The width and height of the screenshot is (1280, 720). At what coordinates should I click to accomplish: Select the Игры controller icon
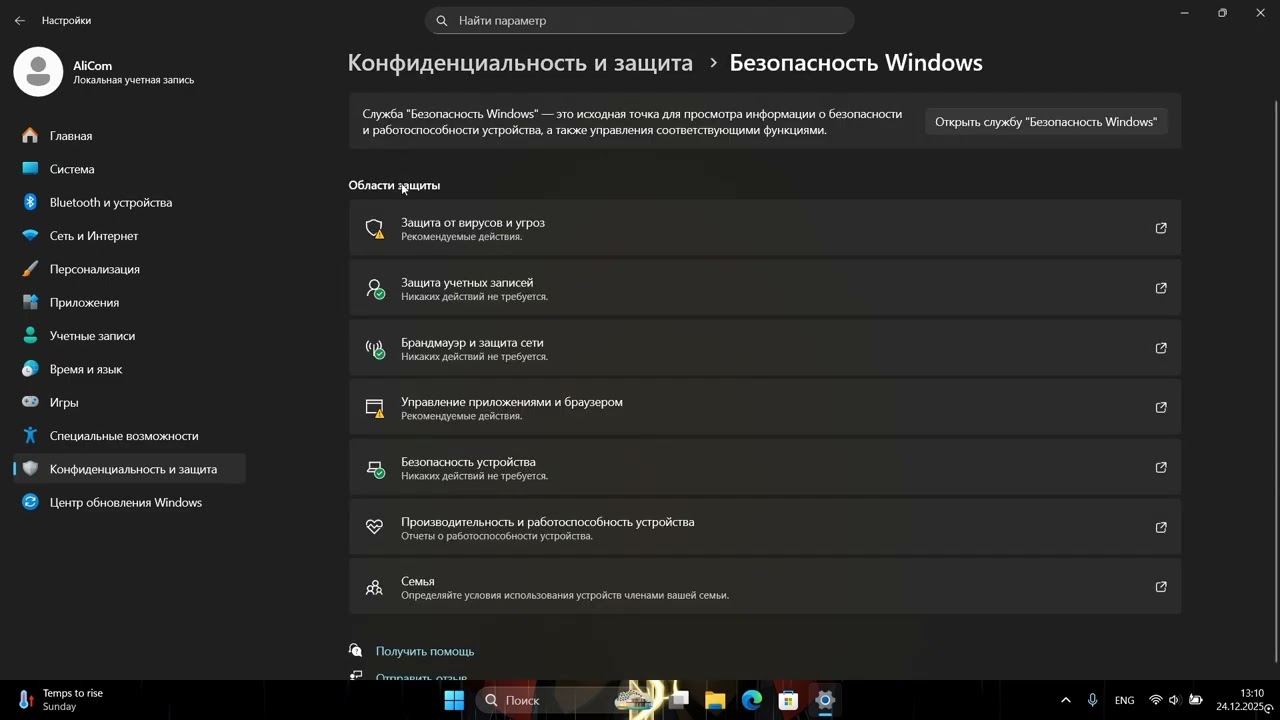[30, 402]
